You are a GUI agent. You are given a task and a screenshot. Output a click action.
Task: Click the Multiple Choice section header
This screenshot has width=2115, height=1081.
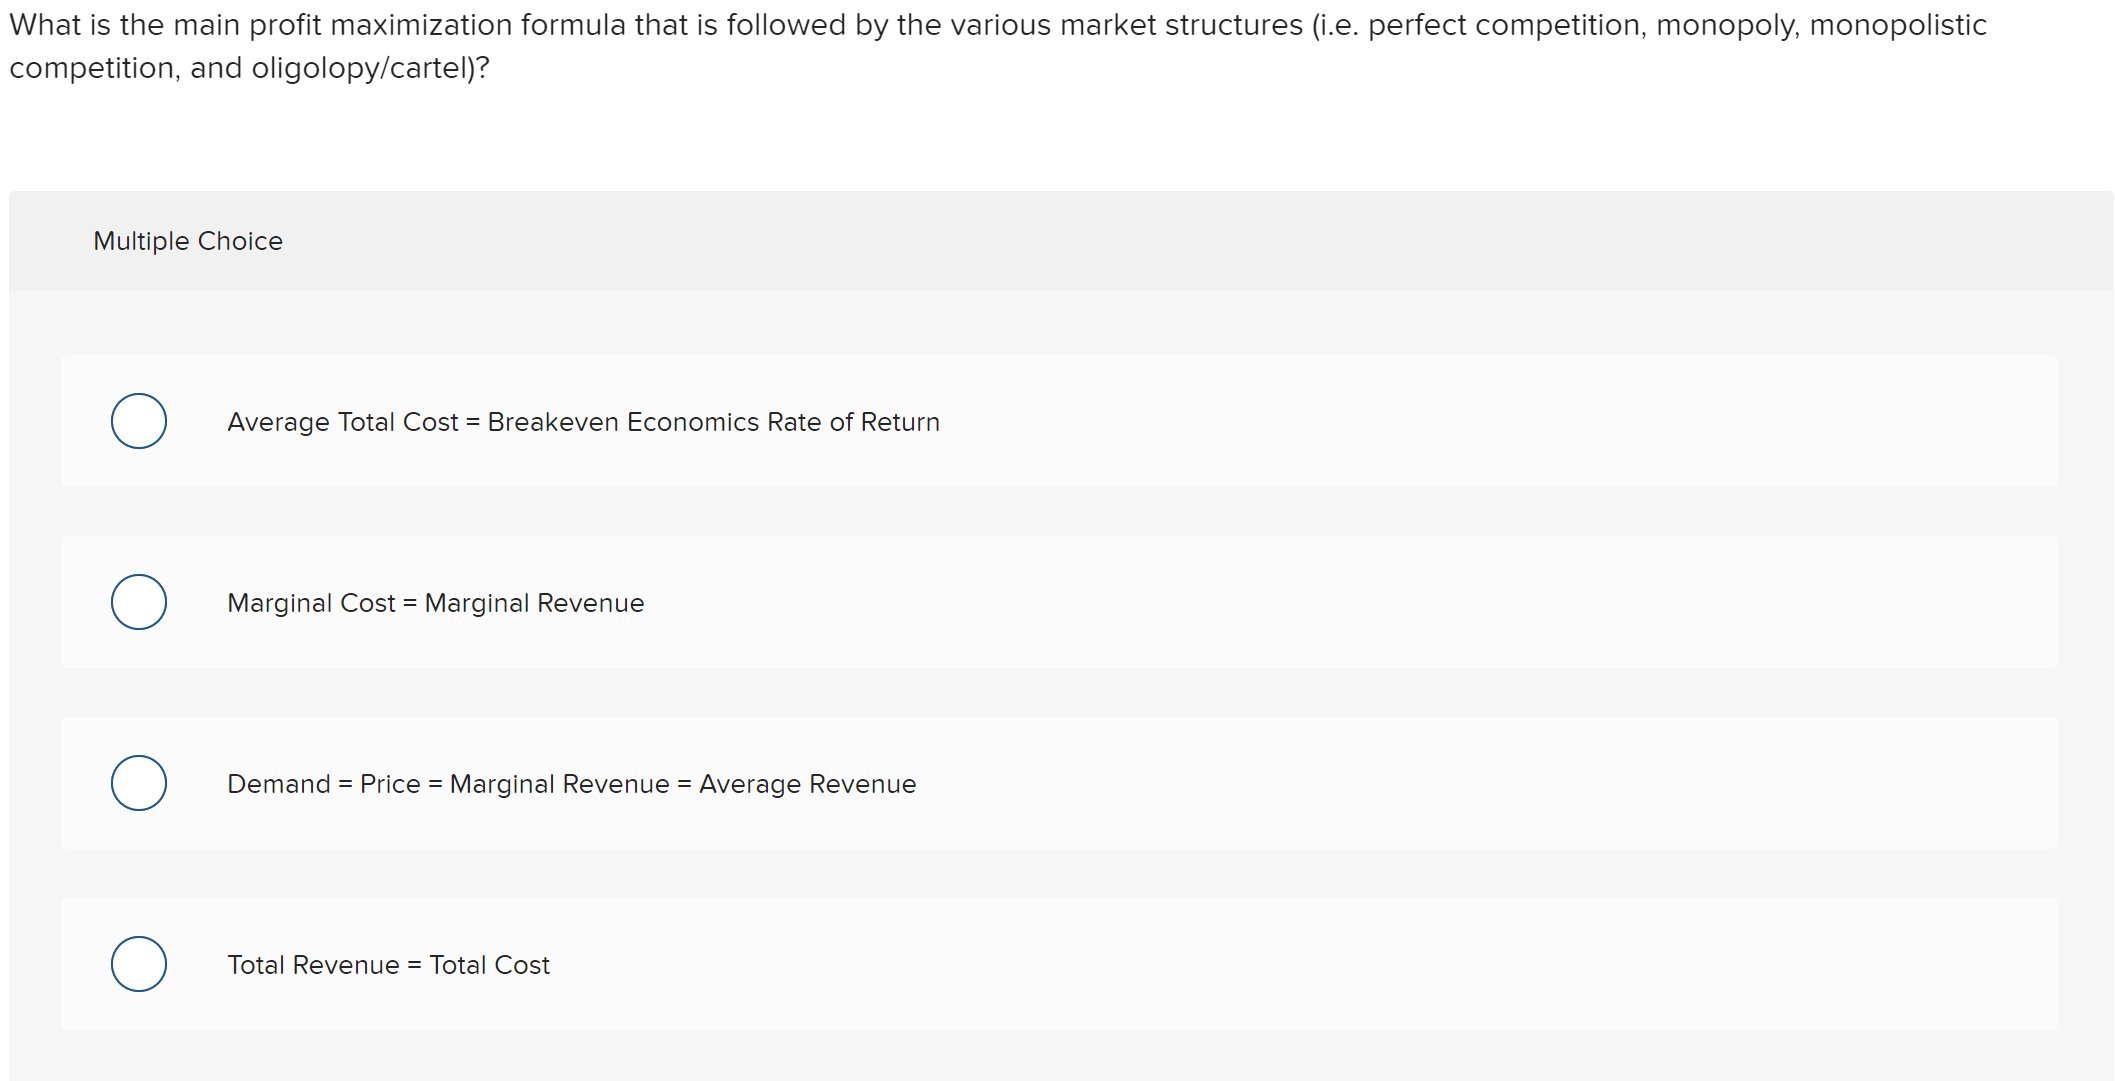[x=188, y=240]
